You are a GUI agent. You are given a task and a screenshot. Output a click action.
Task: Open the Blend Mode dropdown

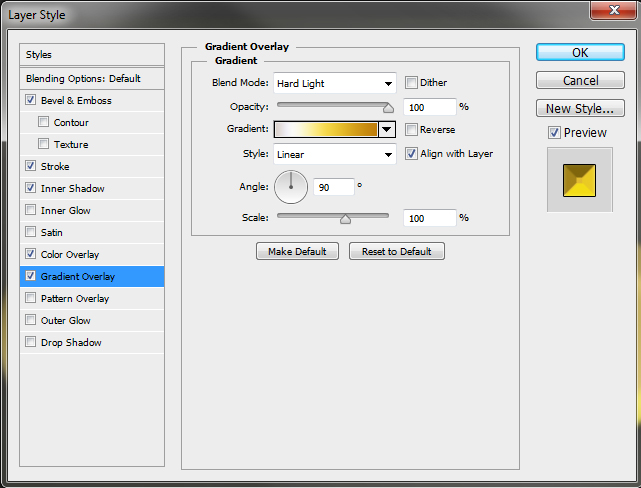point(335,83)
